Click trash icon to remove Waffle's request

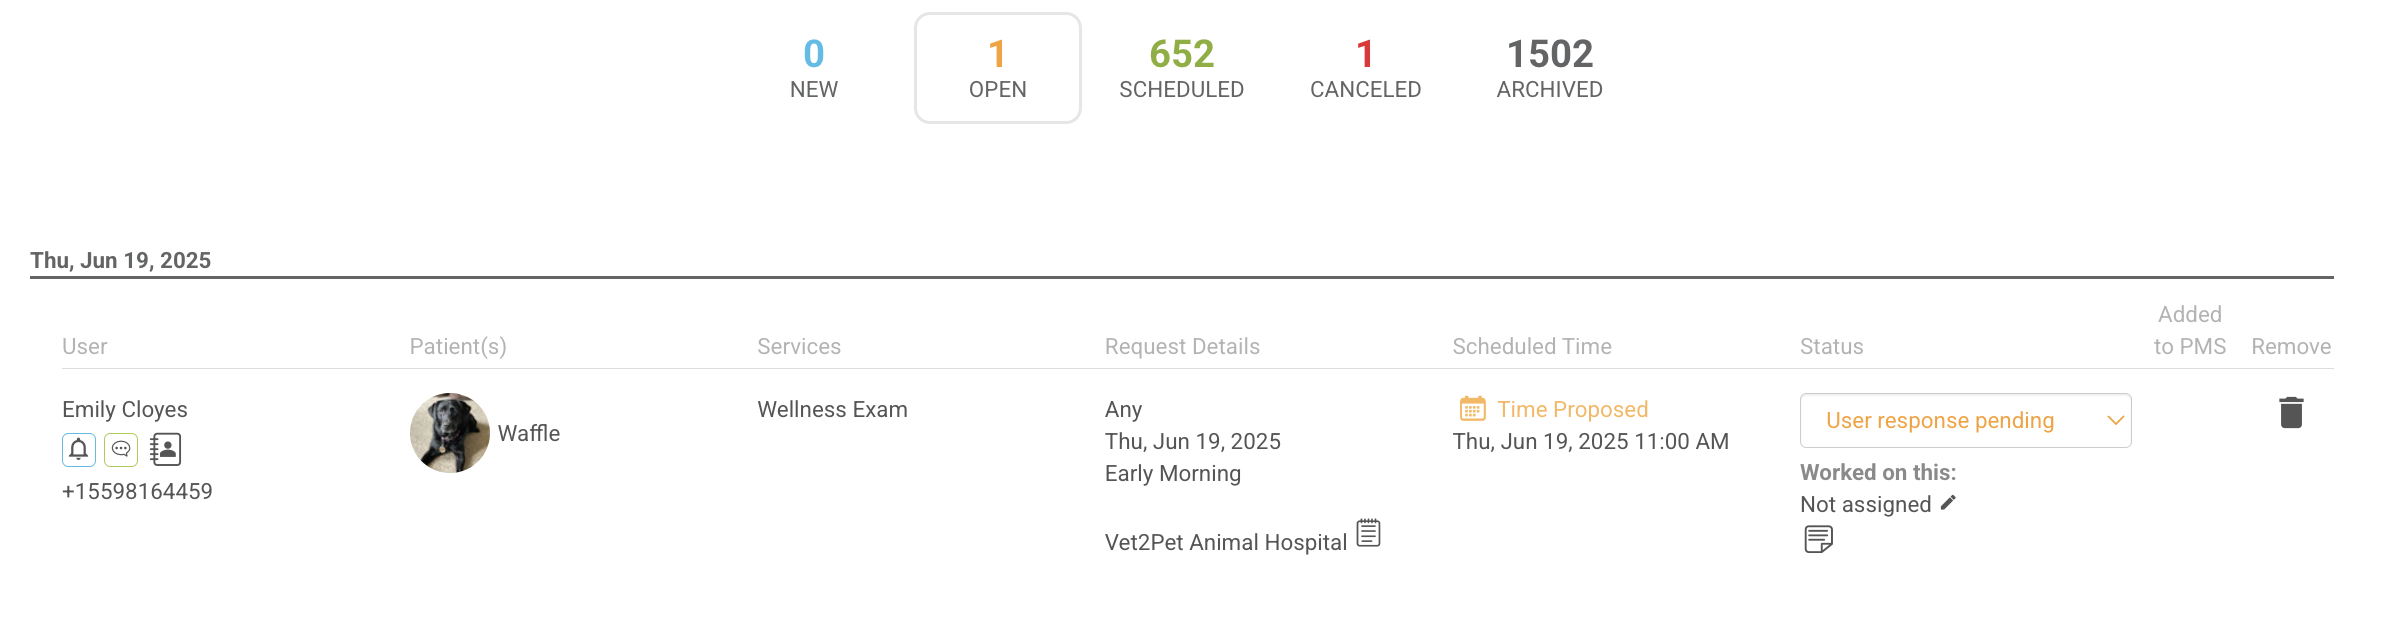(x=2291, y=412)
